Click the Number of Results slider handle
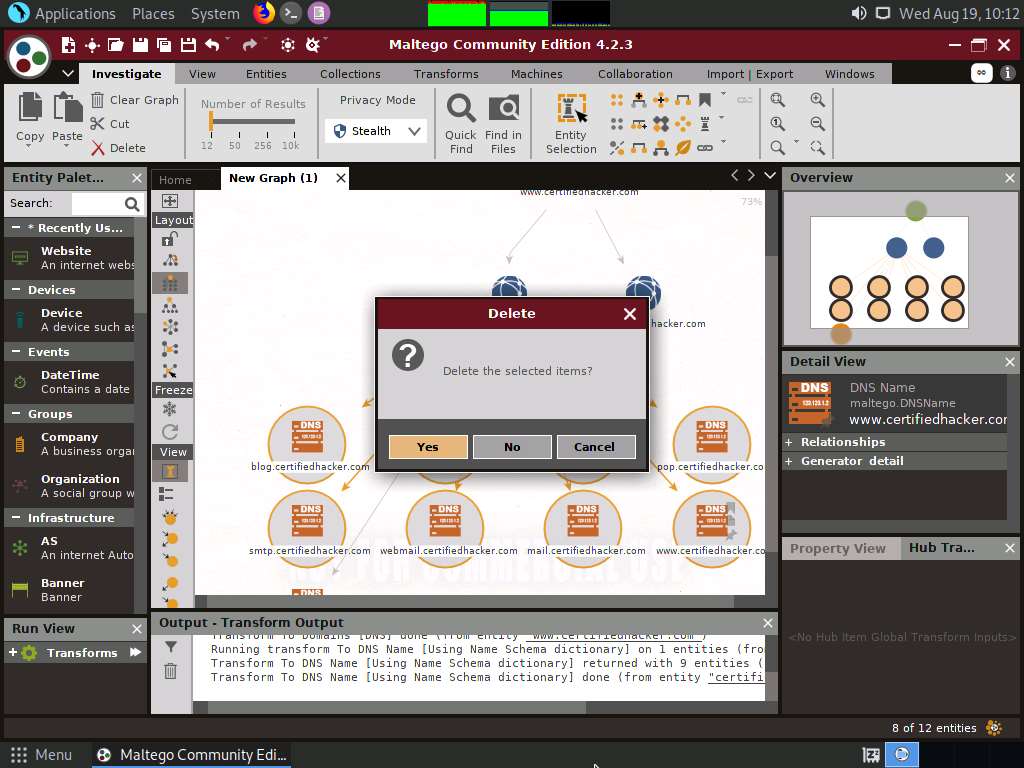Viewport: 1024px width, 768px height. (210, 121)
